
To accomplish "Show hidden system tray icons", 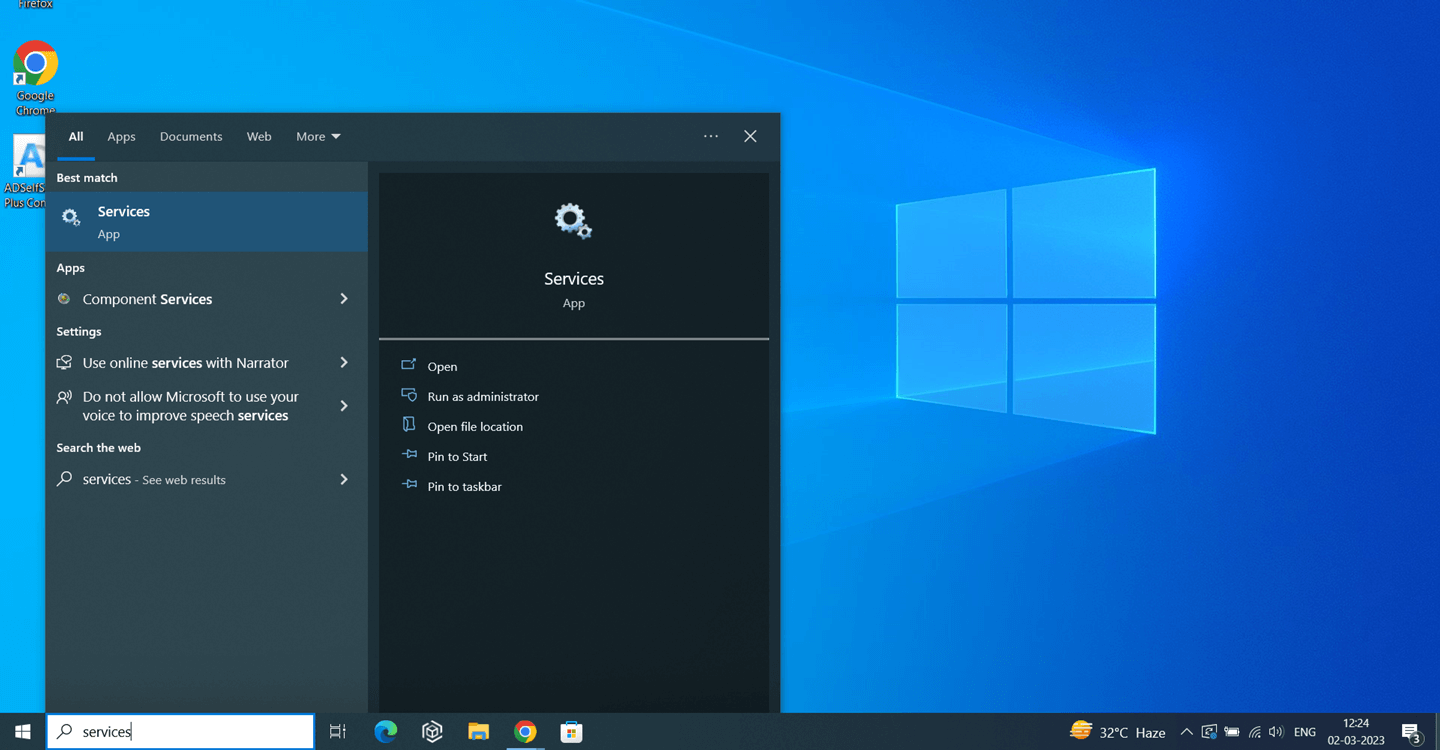I will coord(1186,732).
